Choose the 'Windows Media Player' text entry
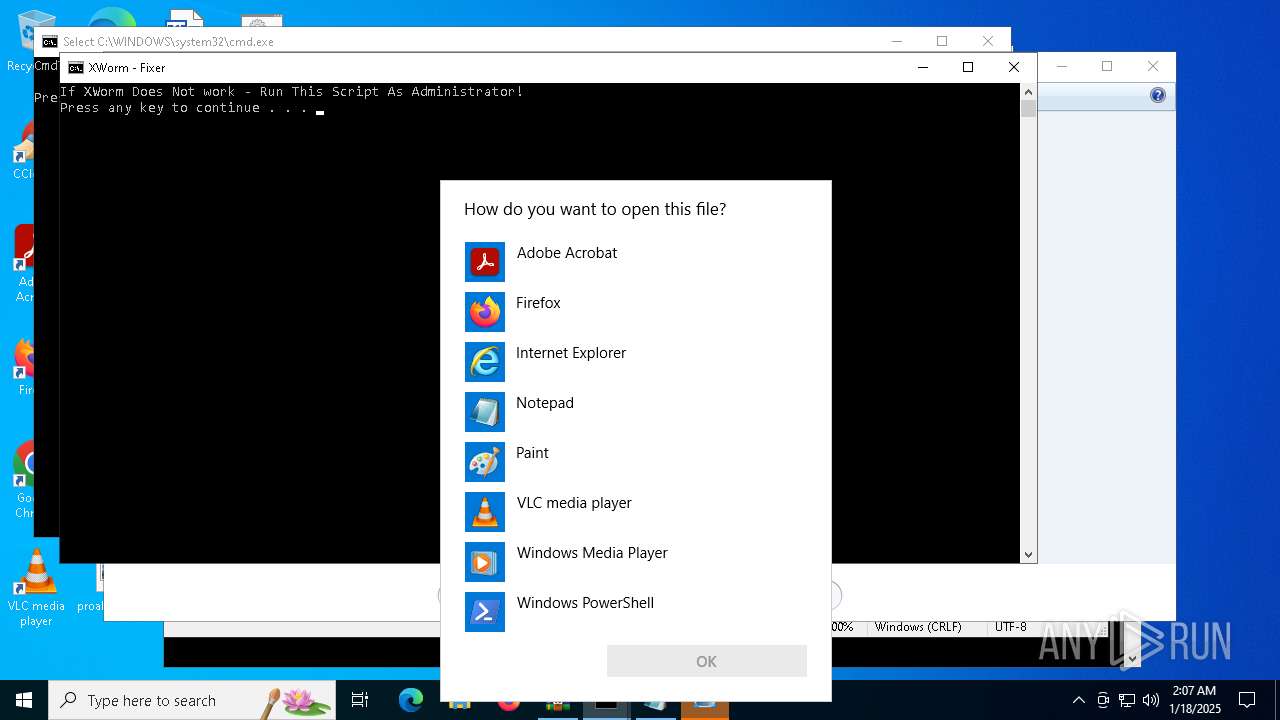Viewport: 1280px width, 720px height. 592,553
